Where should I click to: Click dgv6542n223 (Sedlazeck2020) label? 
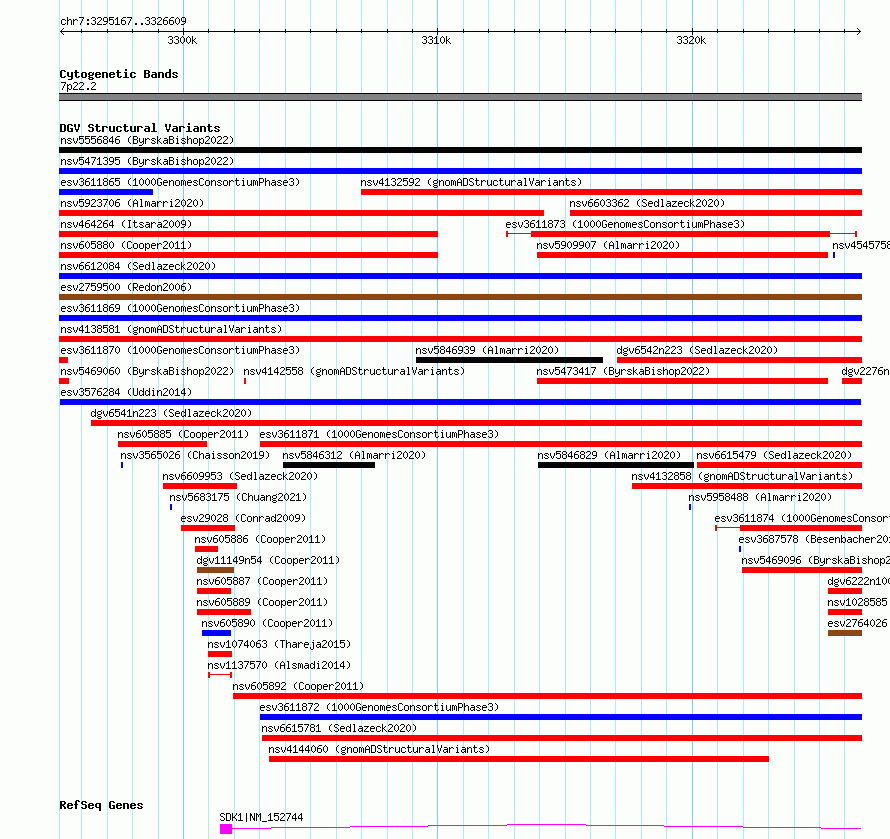(697, 350)
